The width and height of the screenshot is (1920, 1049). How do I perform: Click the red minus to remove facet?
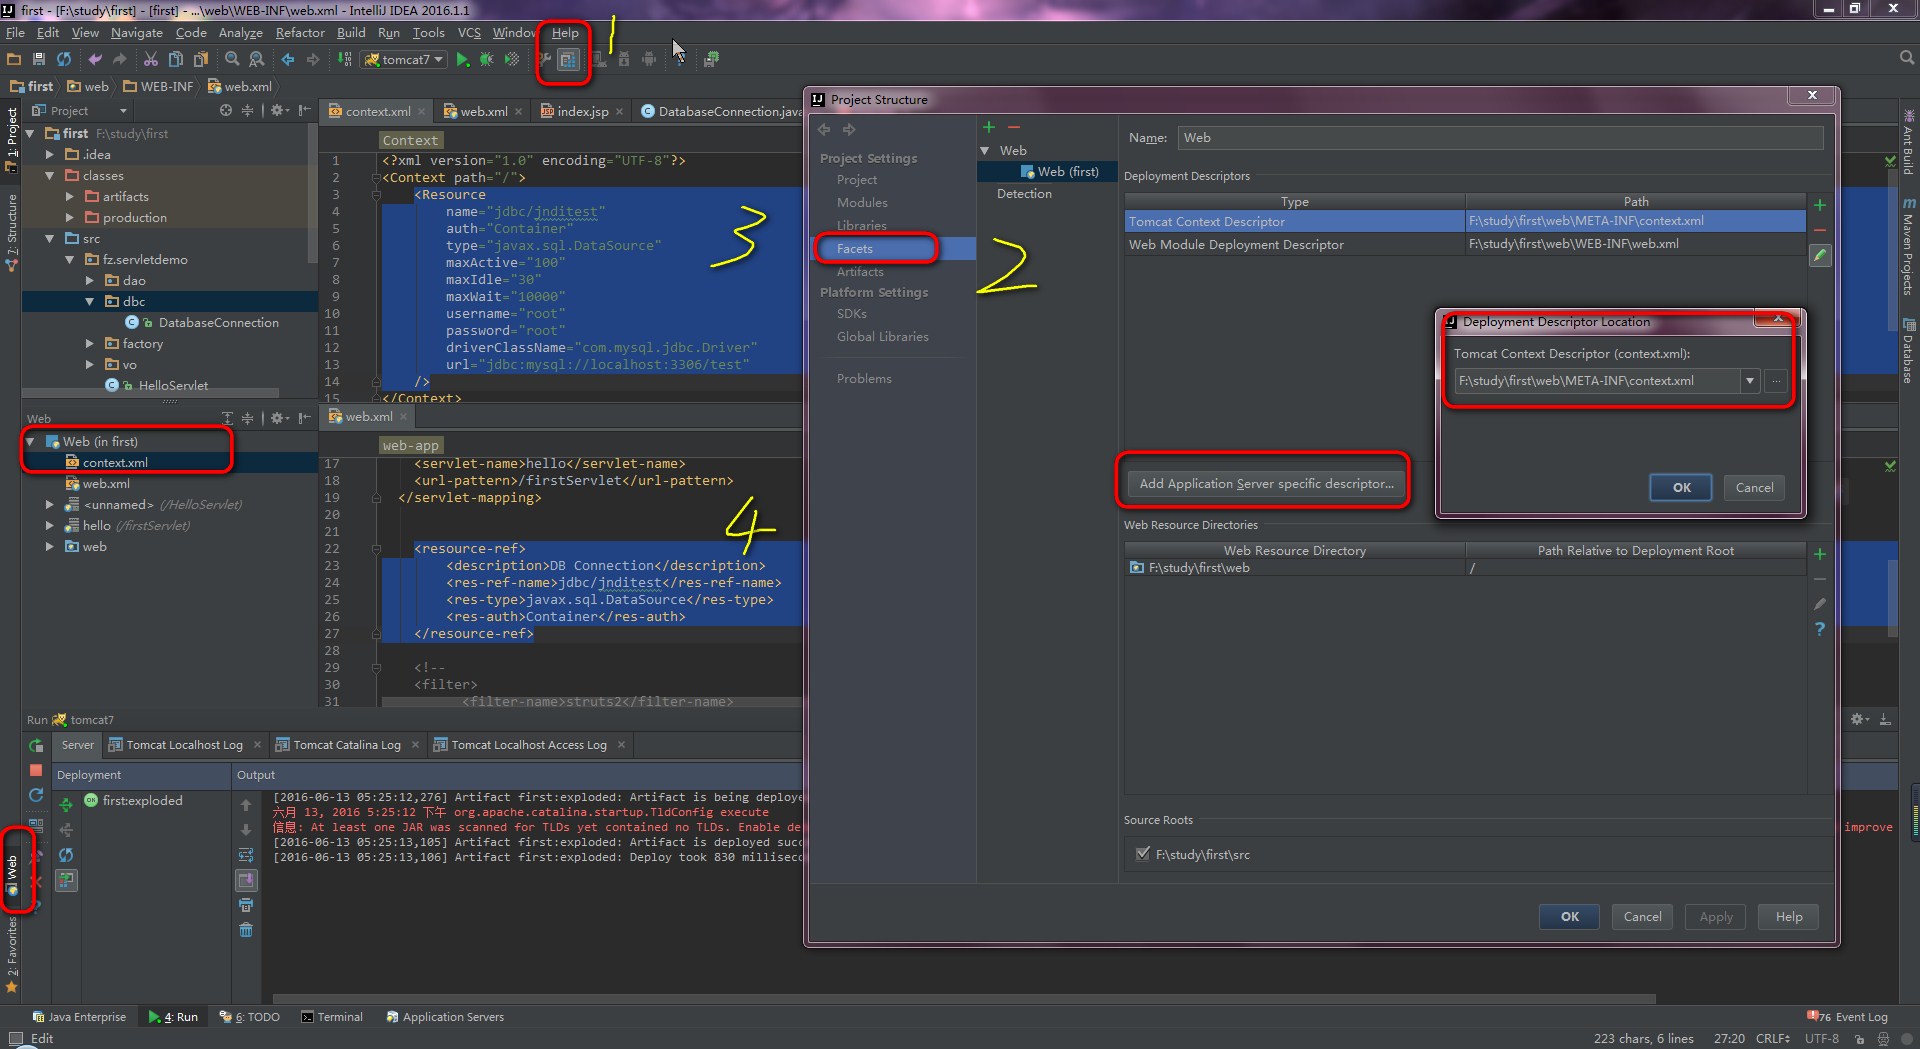(1013, 127)
